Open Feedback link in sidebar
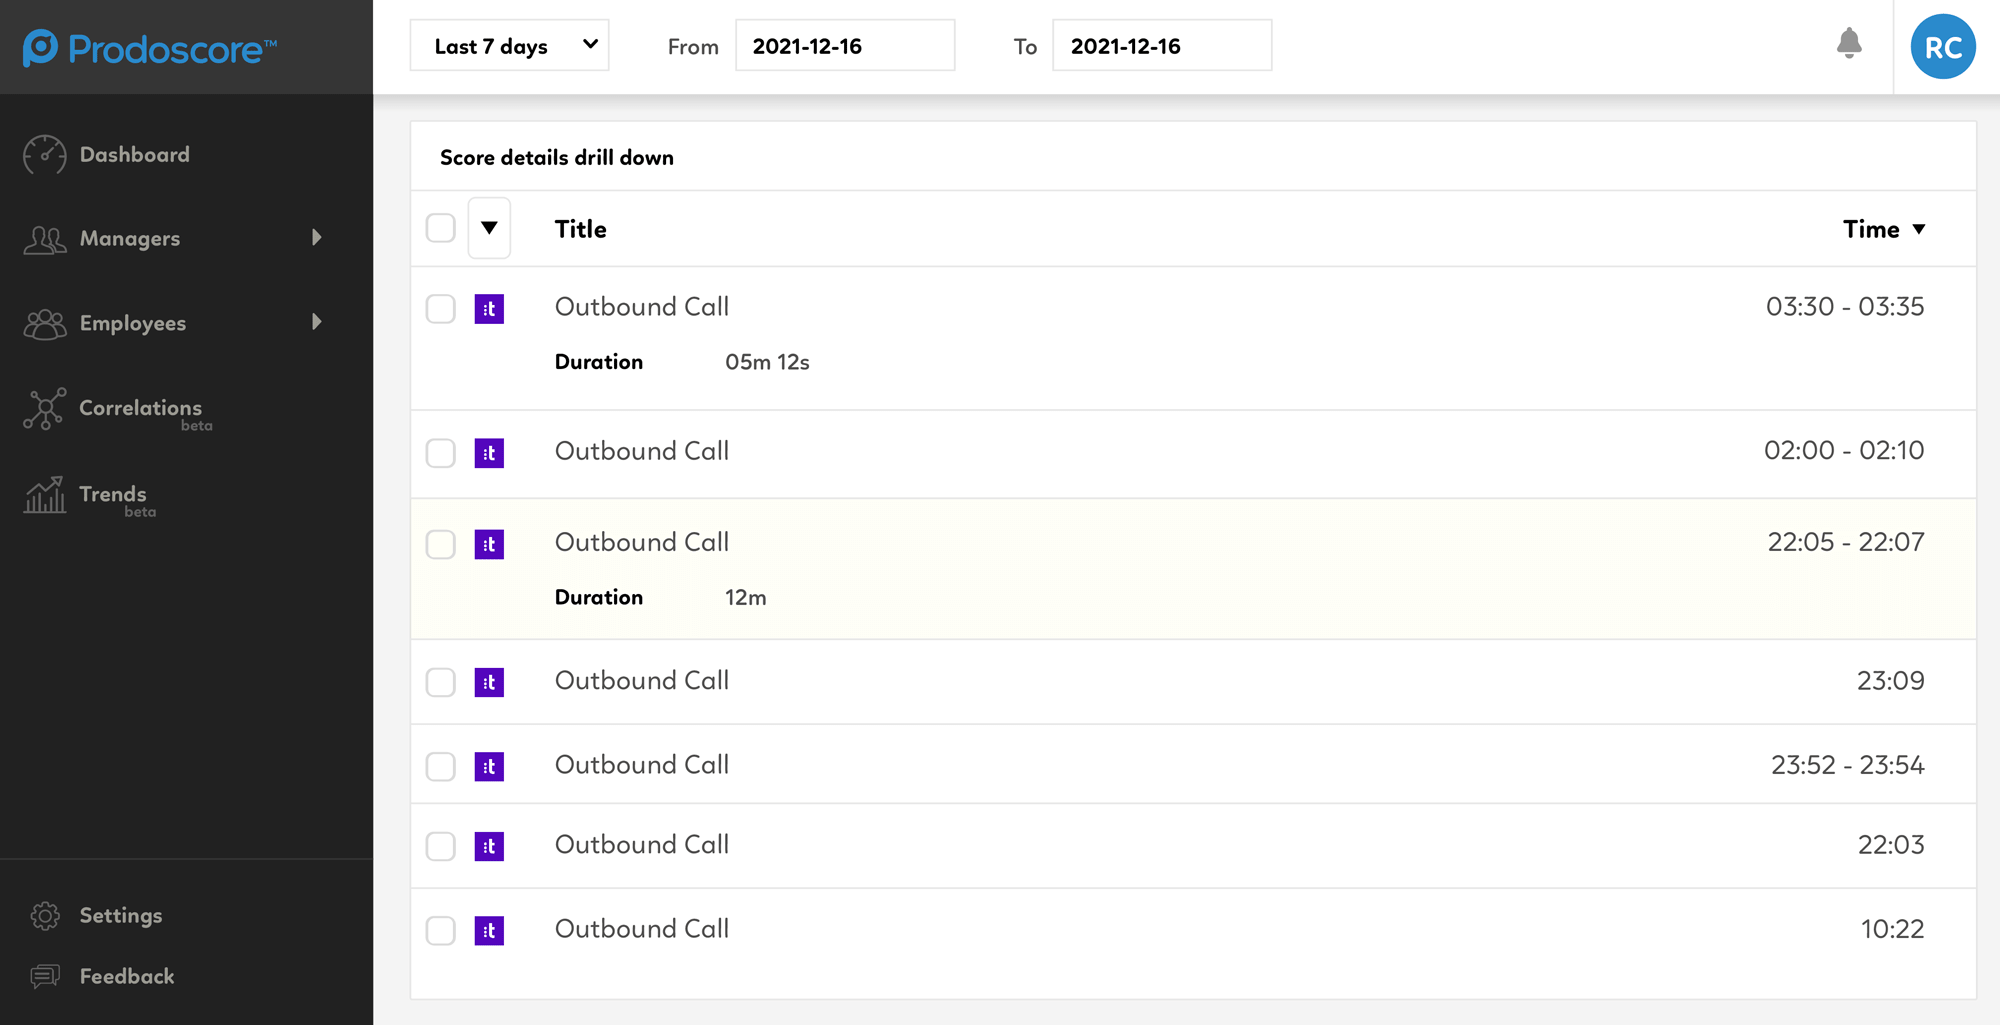2000x1025 pixels. pyautogui.click(x=127, y=977)
